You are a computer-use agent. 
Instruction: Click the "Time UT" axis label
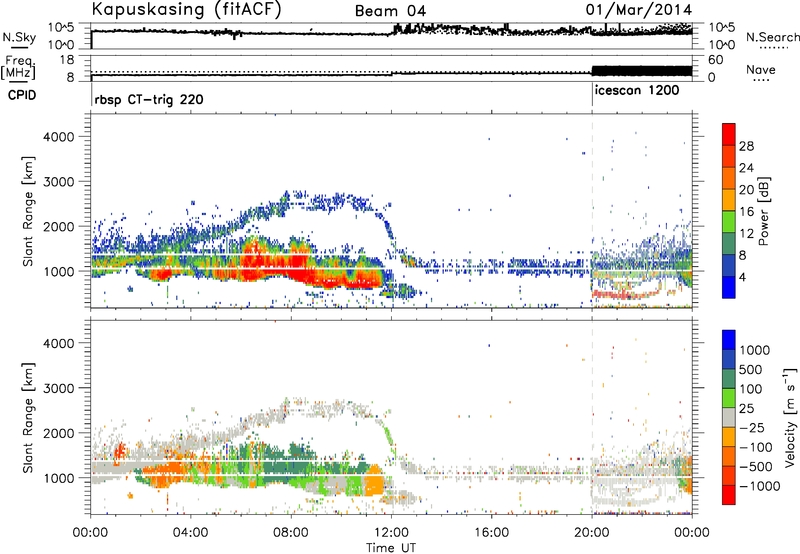[391, 548]
